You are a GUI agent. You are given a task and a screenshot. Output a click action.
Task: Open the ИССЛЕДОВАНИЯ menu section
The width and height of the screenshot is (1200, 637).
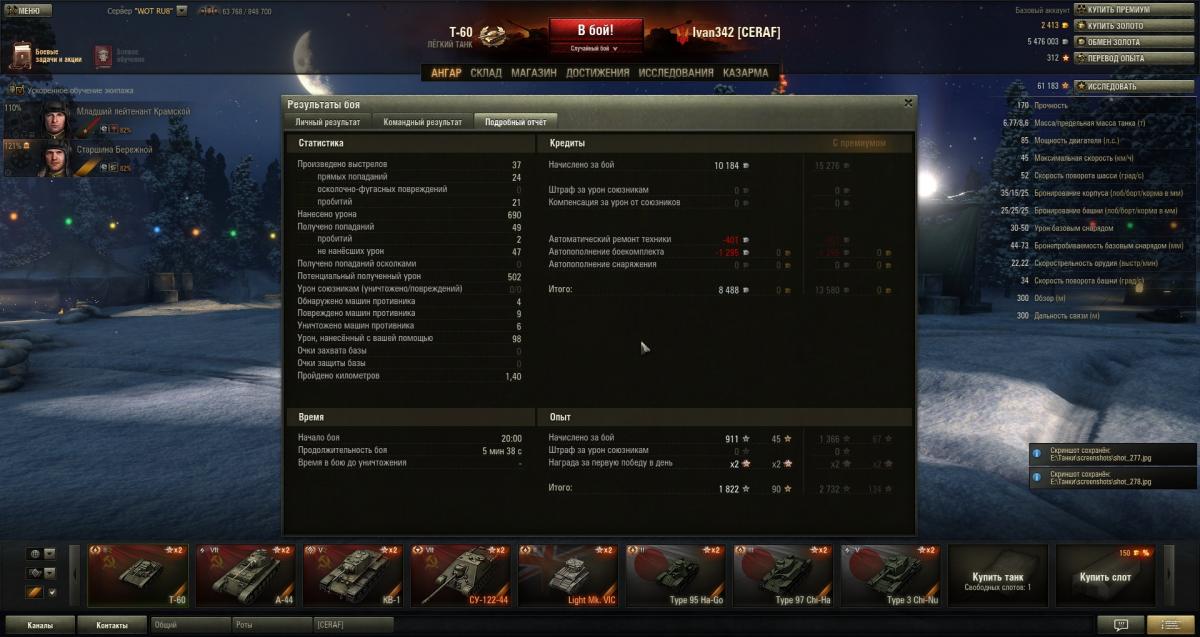pyautogui.click(x=676, y=73)
